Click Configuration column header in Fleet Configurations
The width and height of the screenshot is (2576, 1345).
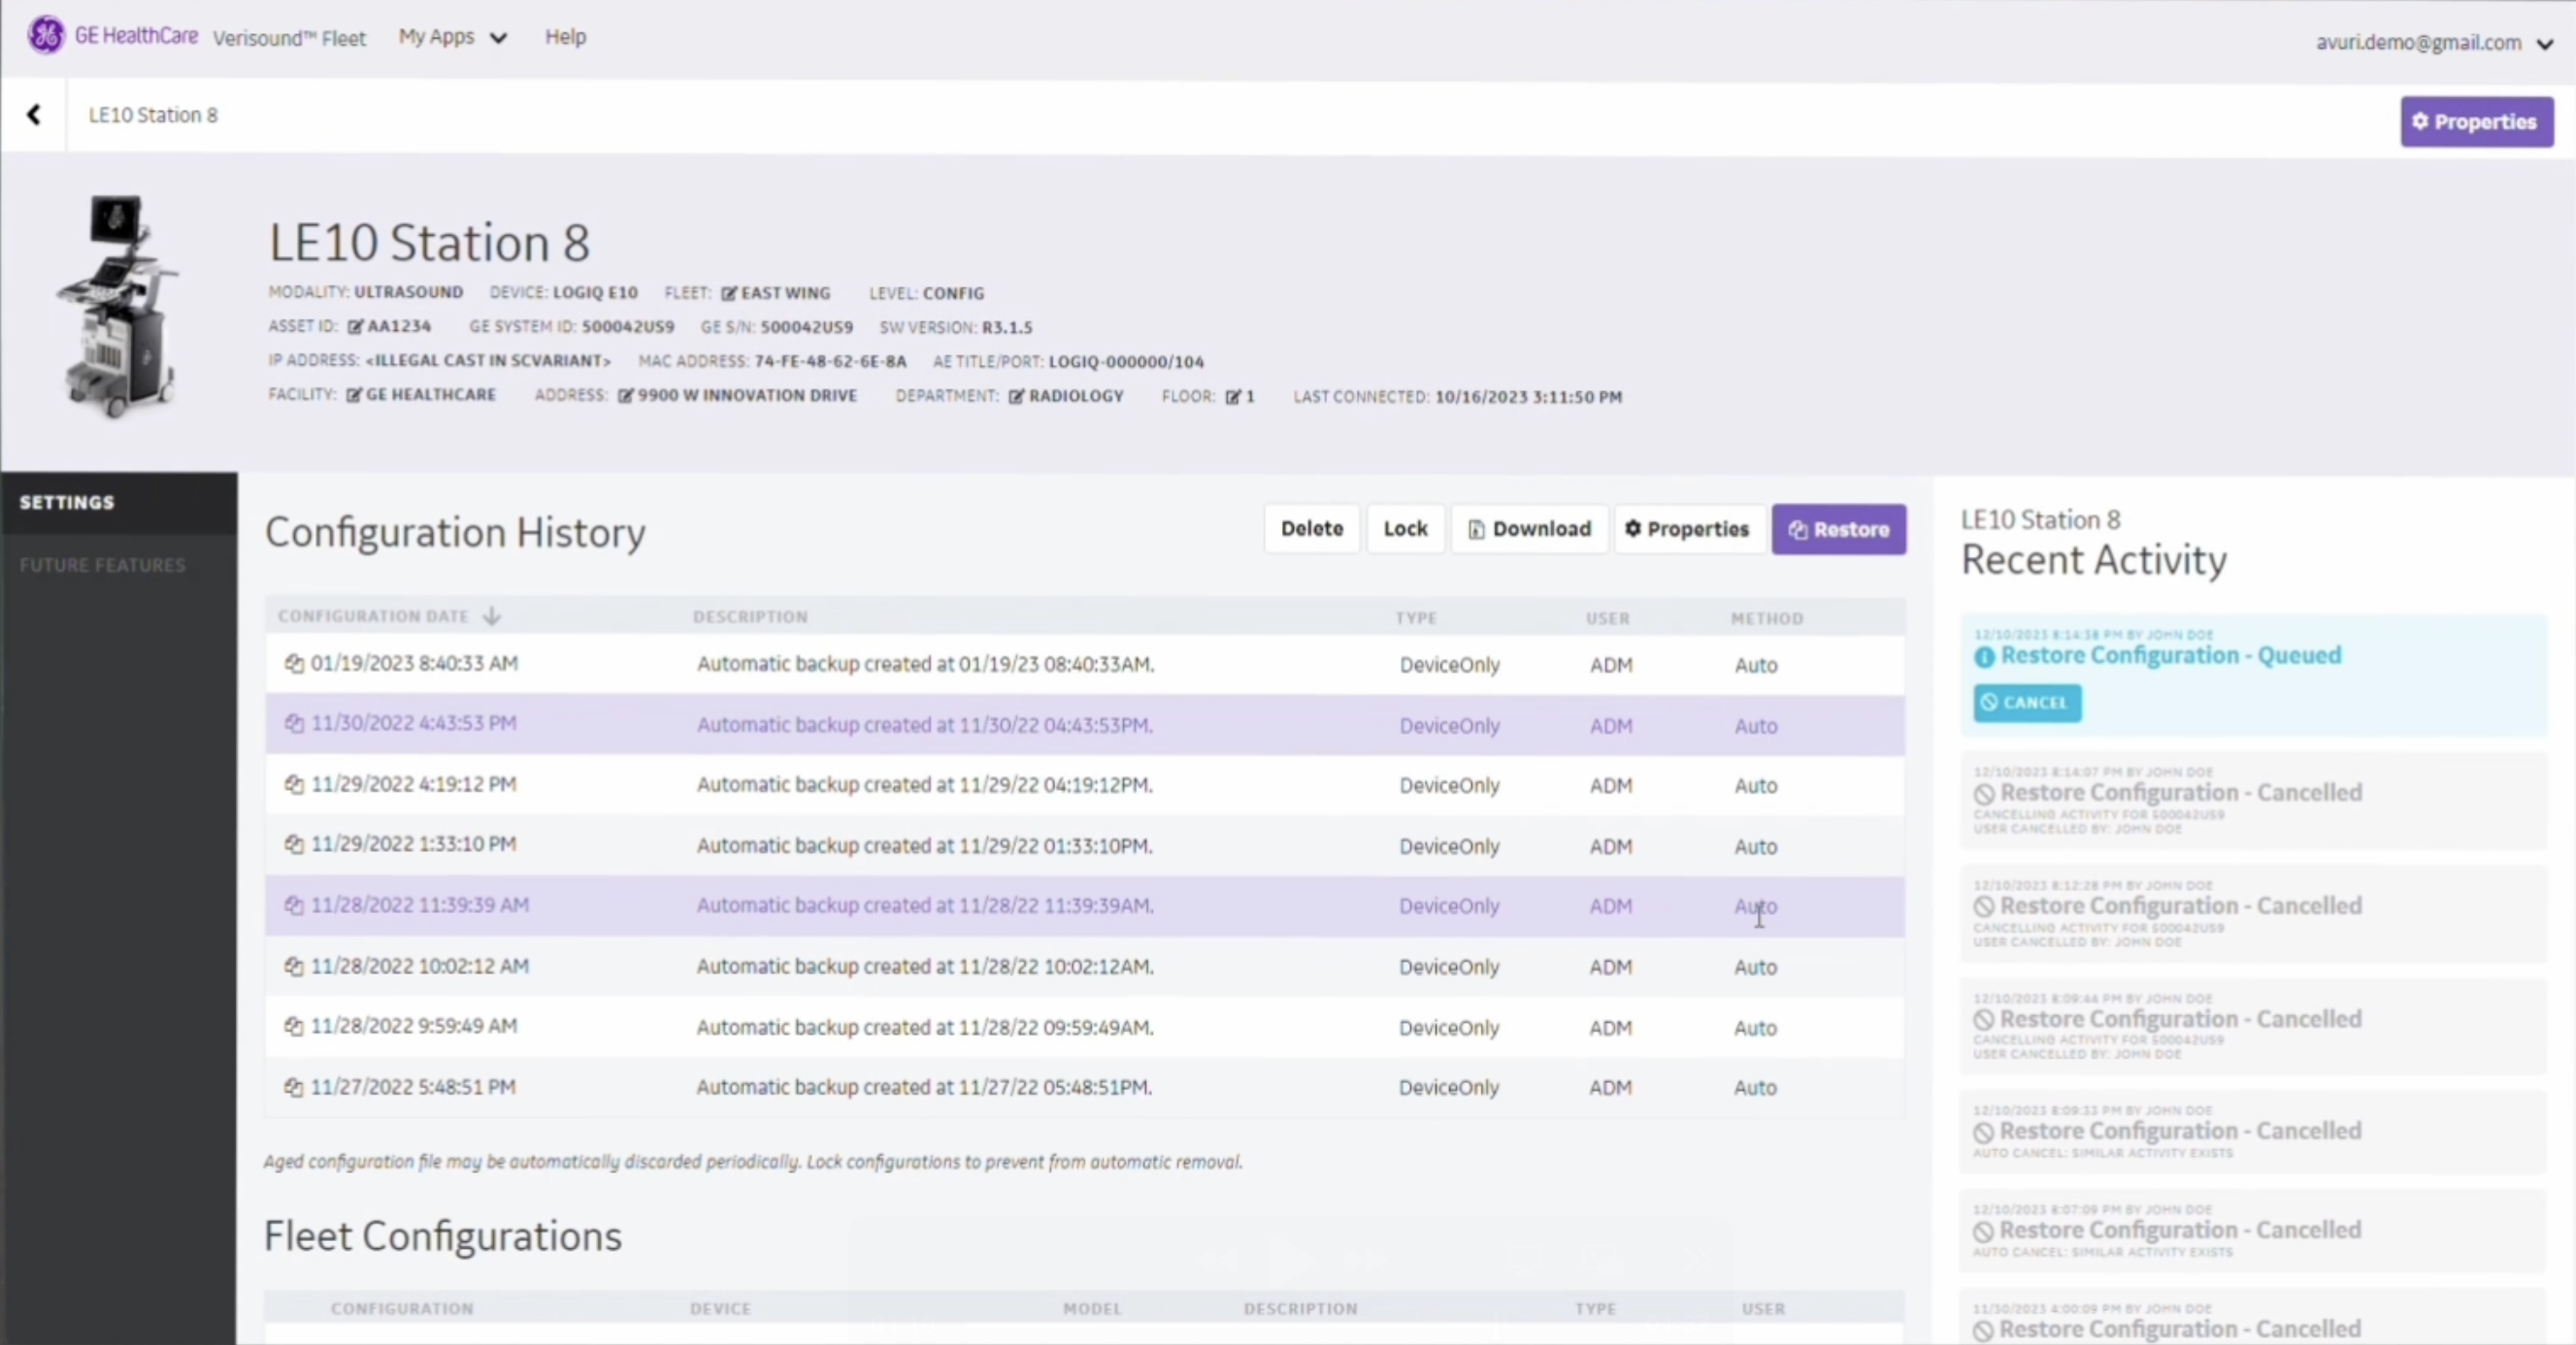tap(402, 1309)
